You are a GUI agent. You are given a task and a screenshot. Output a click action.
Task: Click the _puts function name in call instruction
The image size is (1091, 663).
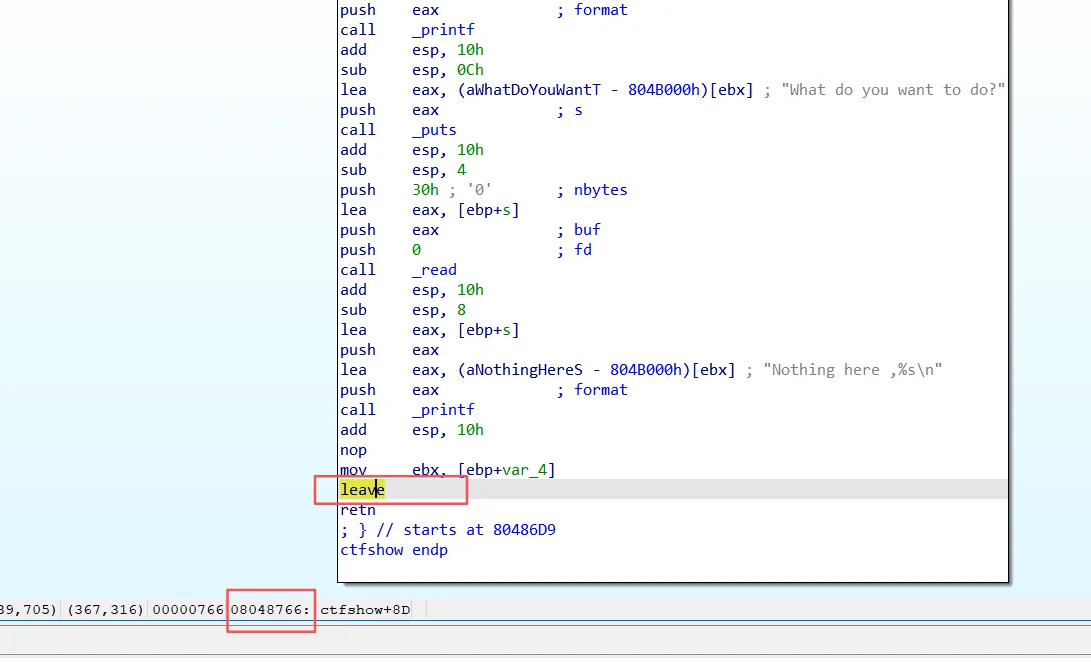pyautogui.click(x=433, y=130)
